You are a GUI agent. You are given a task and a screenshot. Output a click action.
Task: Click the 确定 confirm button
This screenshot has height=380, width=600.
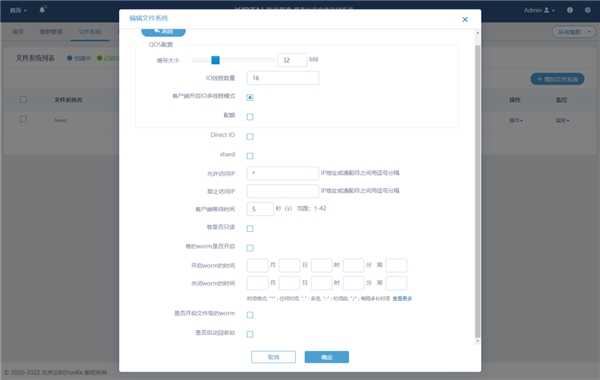click(x=327, y=357)
